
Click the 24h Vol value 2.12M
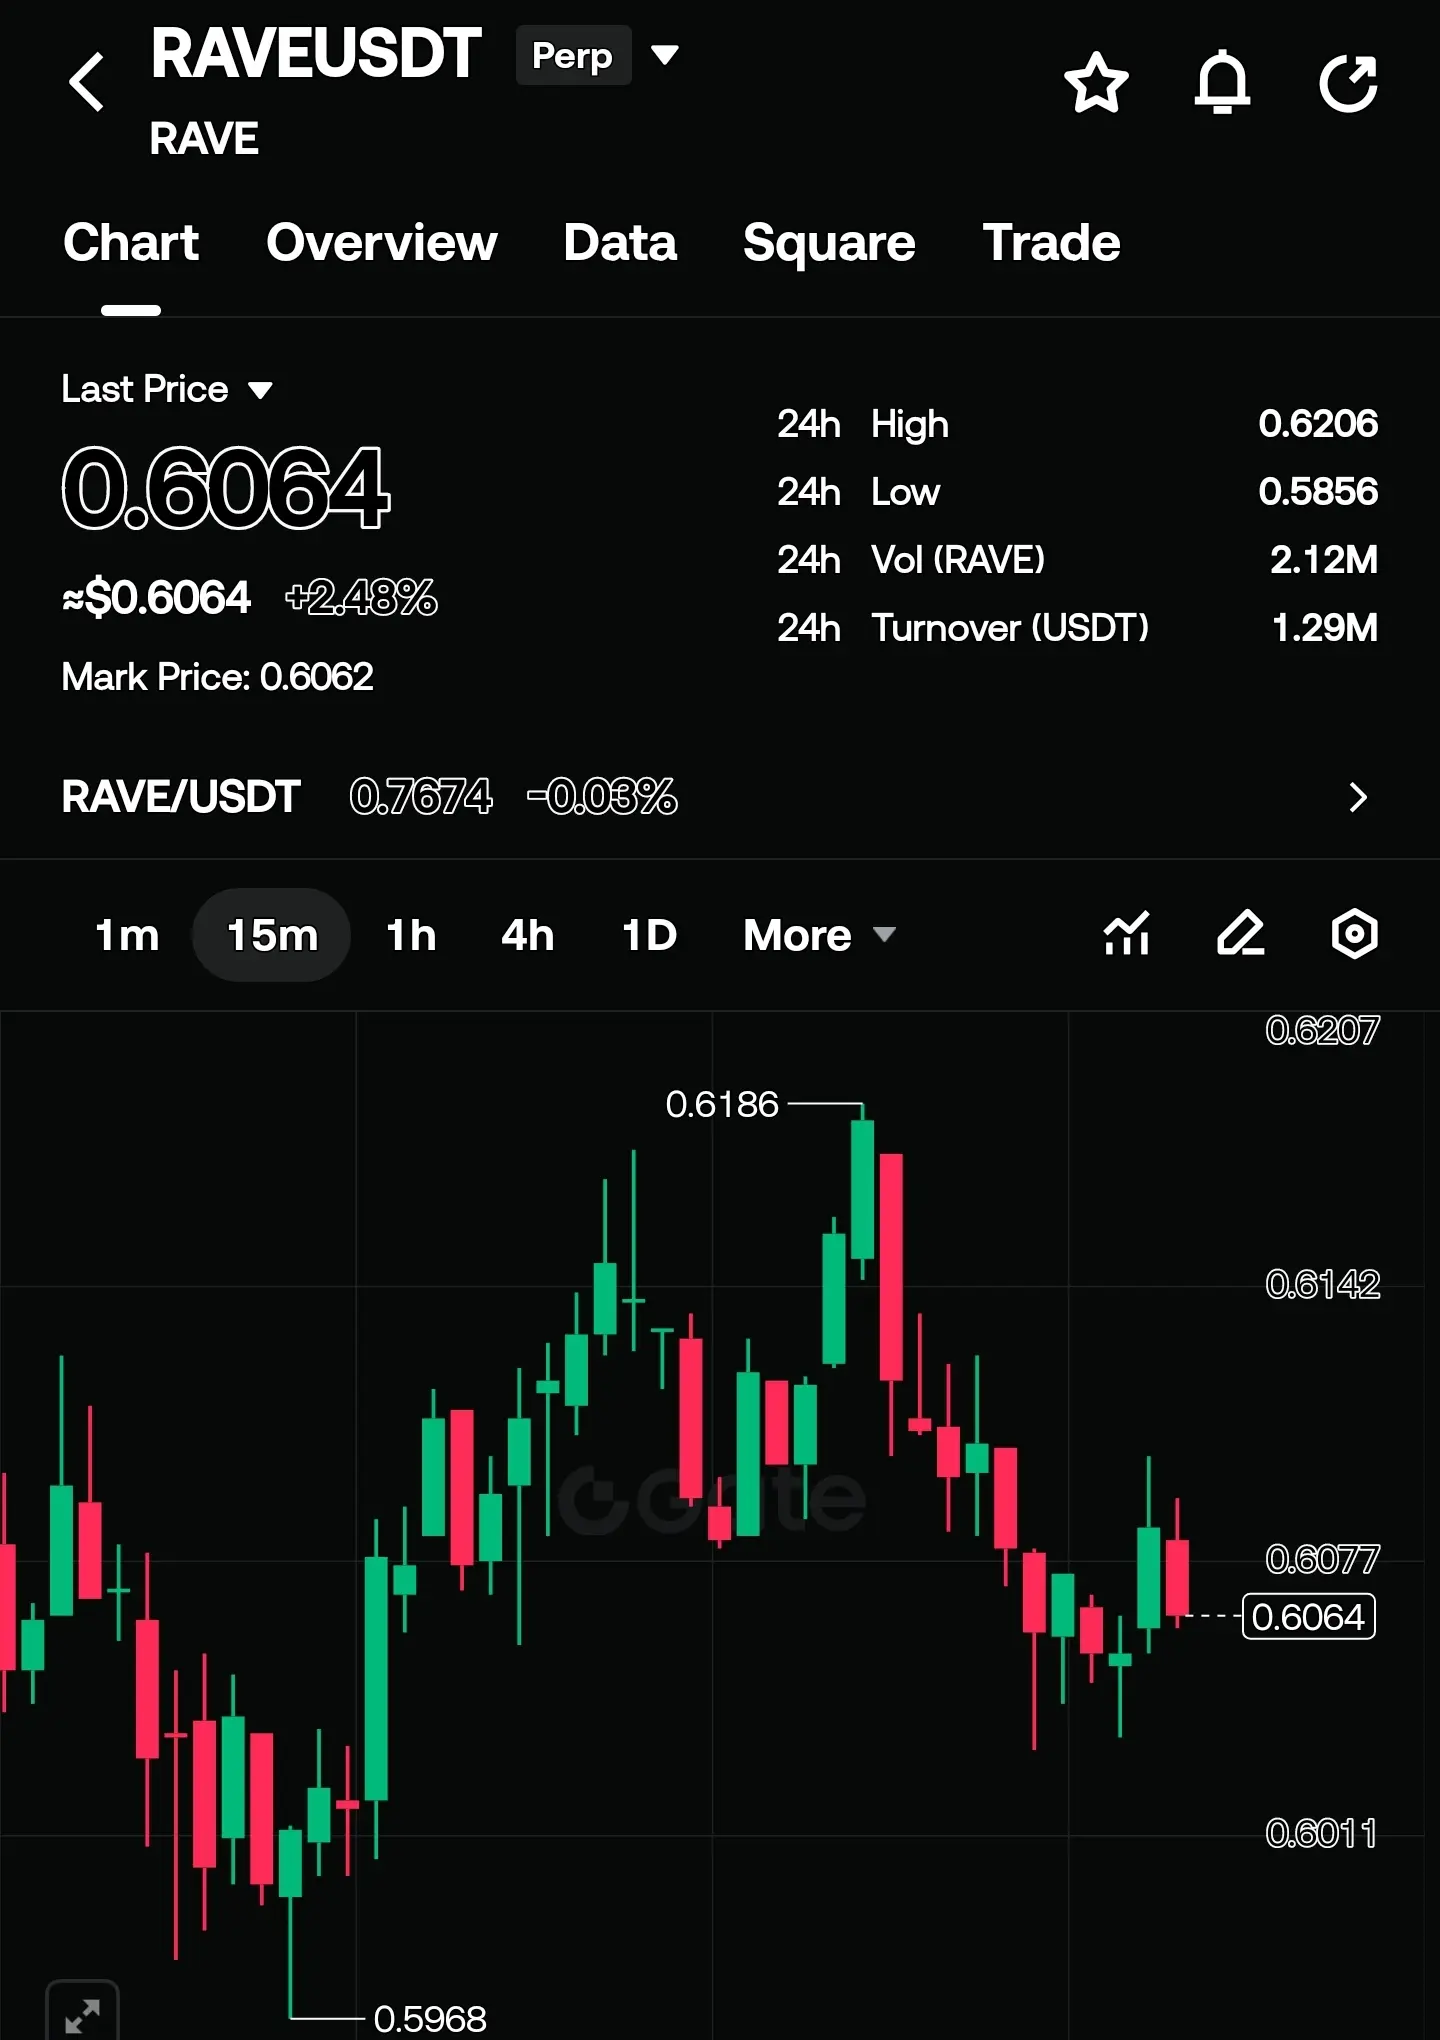point(1324,560)
